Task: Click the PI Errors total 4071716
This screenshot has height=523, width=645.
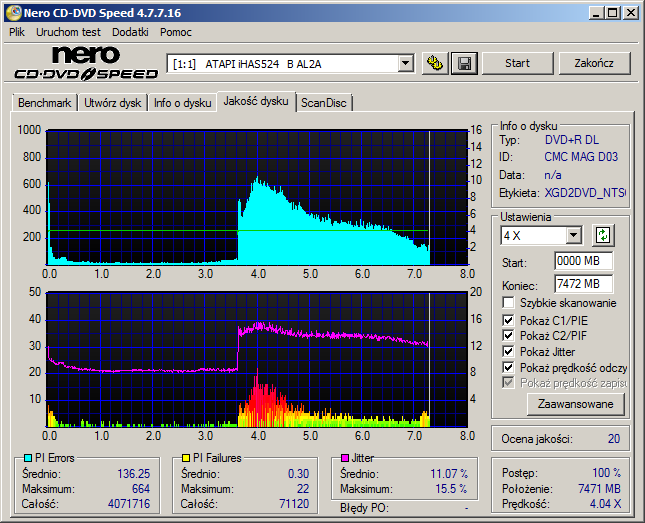Action: click(129, 504)
